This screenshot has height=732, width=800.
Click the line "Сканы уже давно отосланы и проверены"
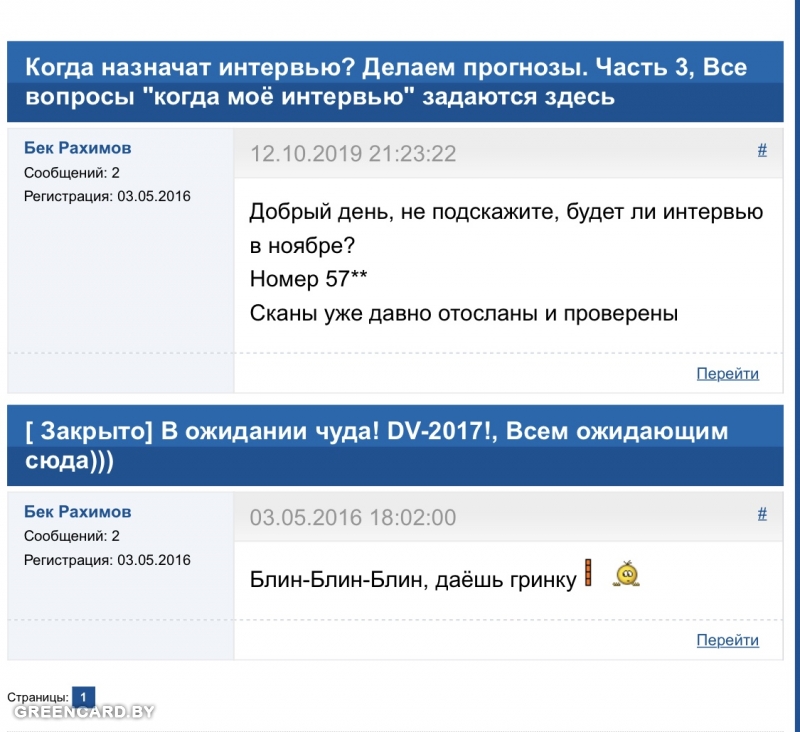click(464, 314)
